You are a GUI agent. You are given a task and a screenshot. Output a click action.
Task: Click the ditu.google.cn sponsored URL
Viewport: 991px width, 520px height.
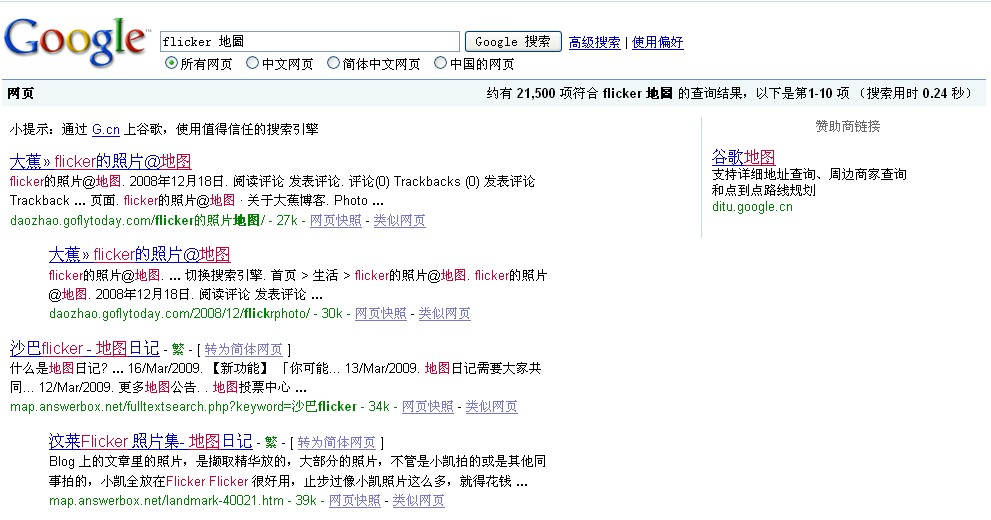(752, 207)
